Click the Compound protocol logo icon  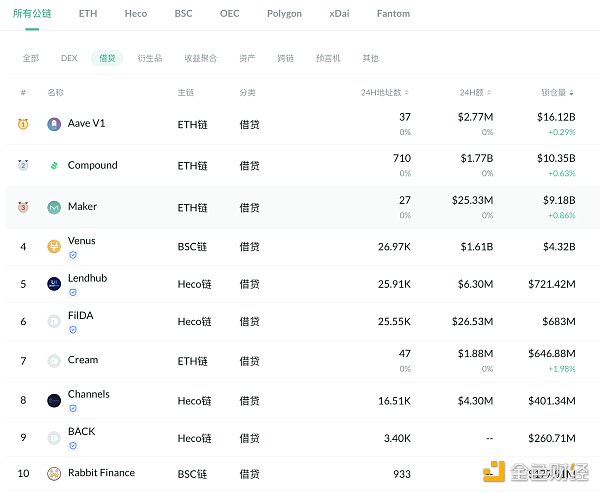(54, 166)
